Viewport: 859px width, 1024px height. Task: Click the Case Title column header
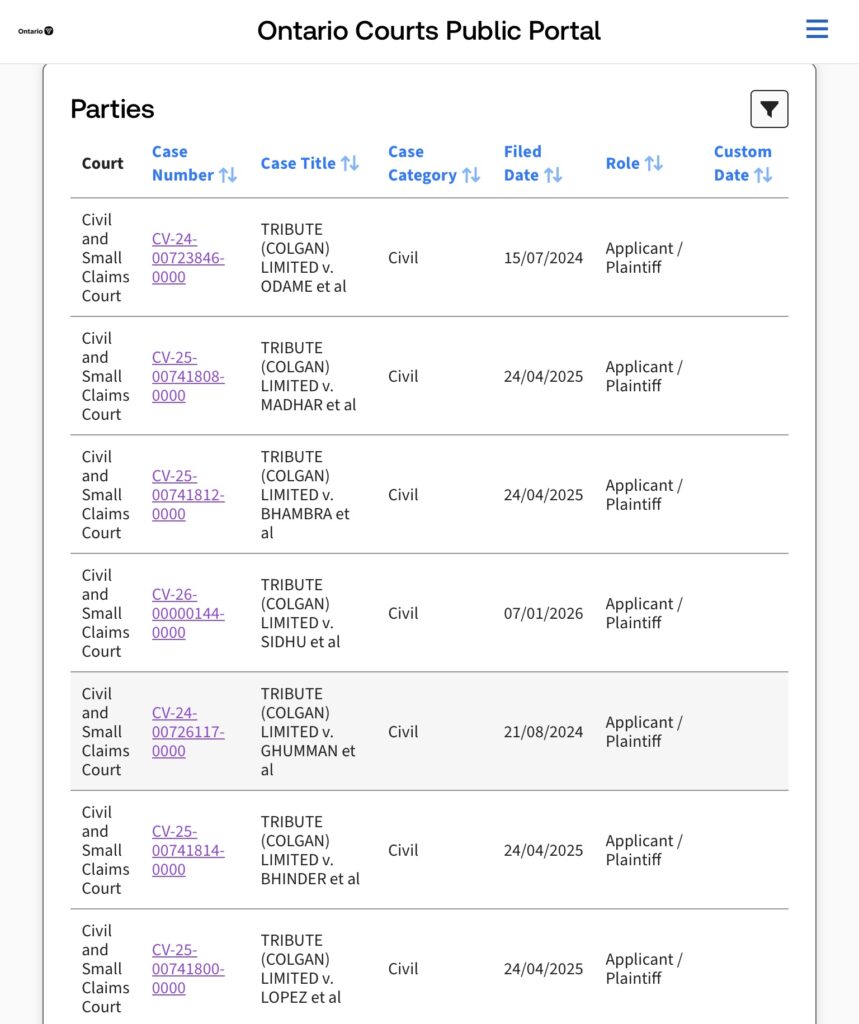click(310, 163)
